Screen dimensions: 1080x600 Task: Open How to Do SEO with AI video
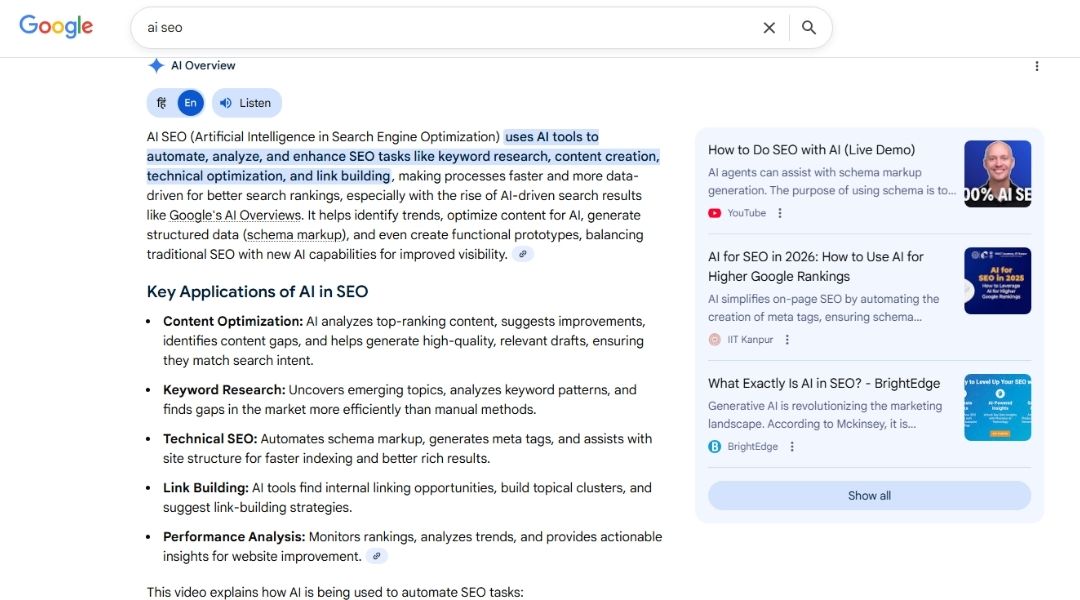click(811, 150)
